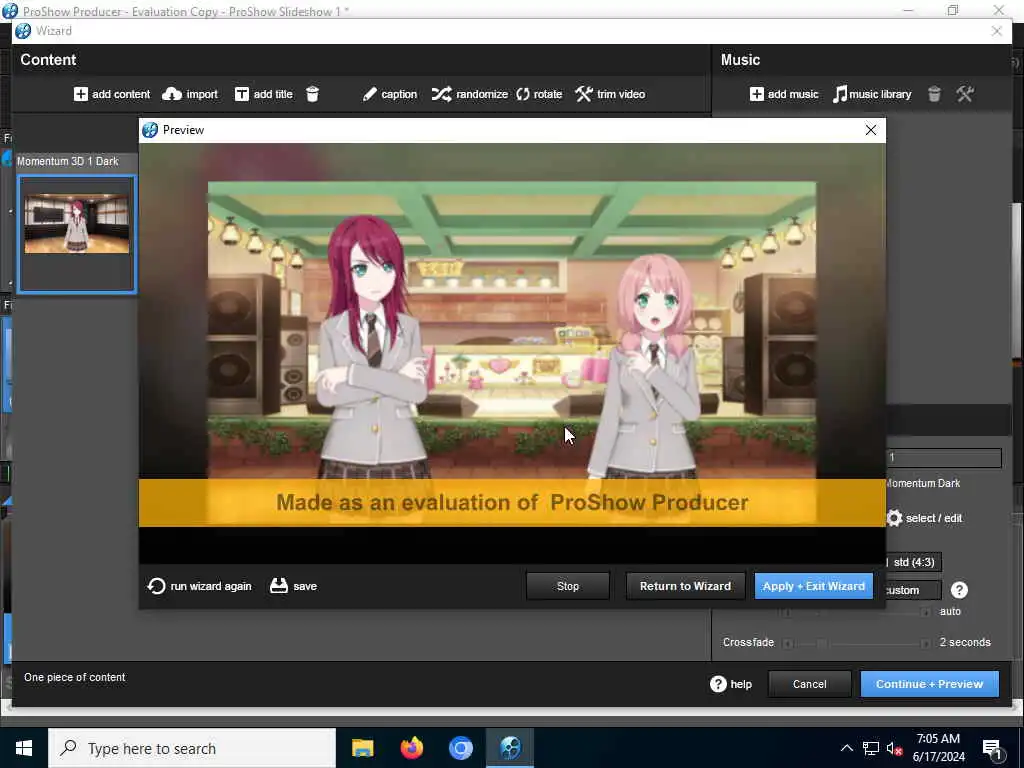
Task: Select the slide thumbnail in Content list
Action: pos(77,234)
